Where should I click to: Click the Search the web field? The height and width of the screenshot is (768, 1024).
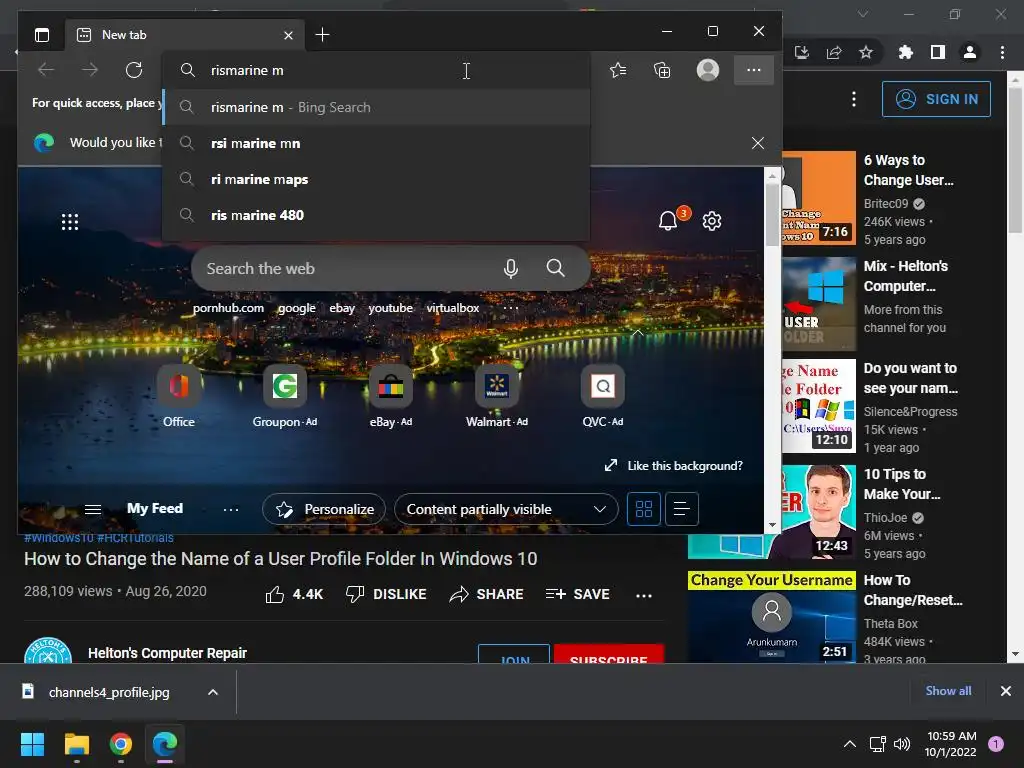[391, 268]
